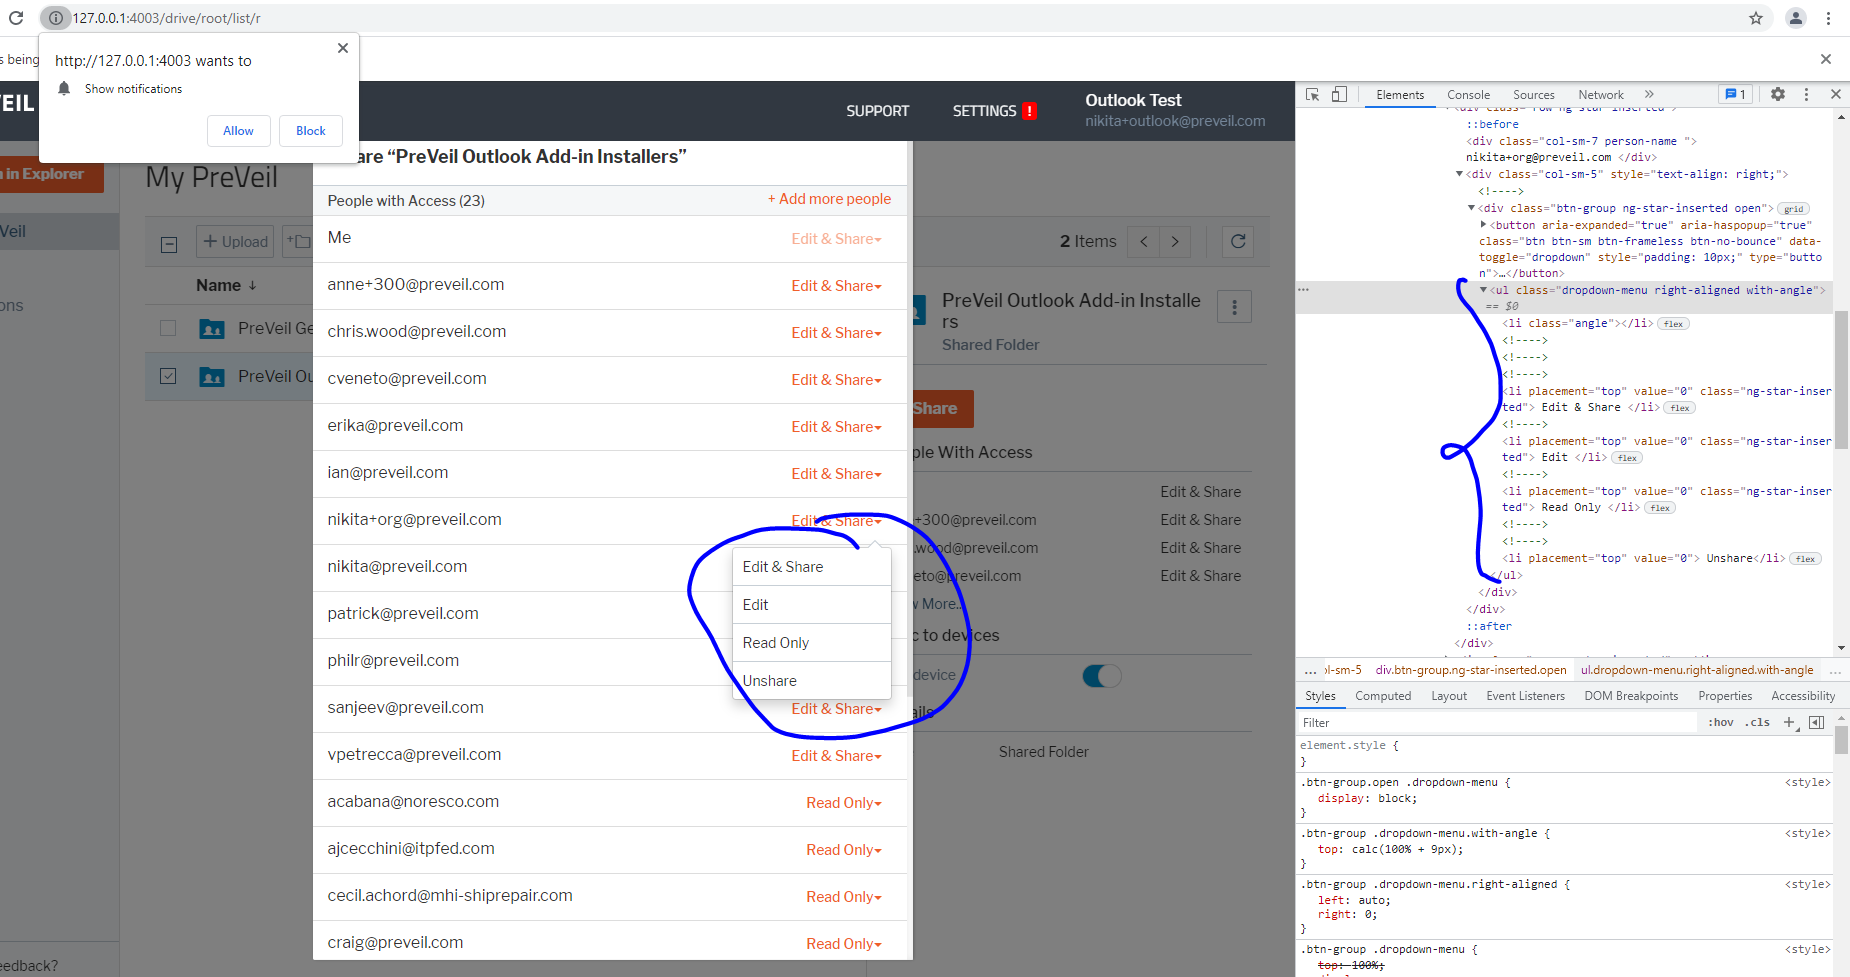The image size is (1850, 977).
Task: Switch to the Network tab in DevTools
Action: point(1600,94)
